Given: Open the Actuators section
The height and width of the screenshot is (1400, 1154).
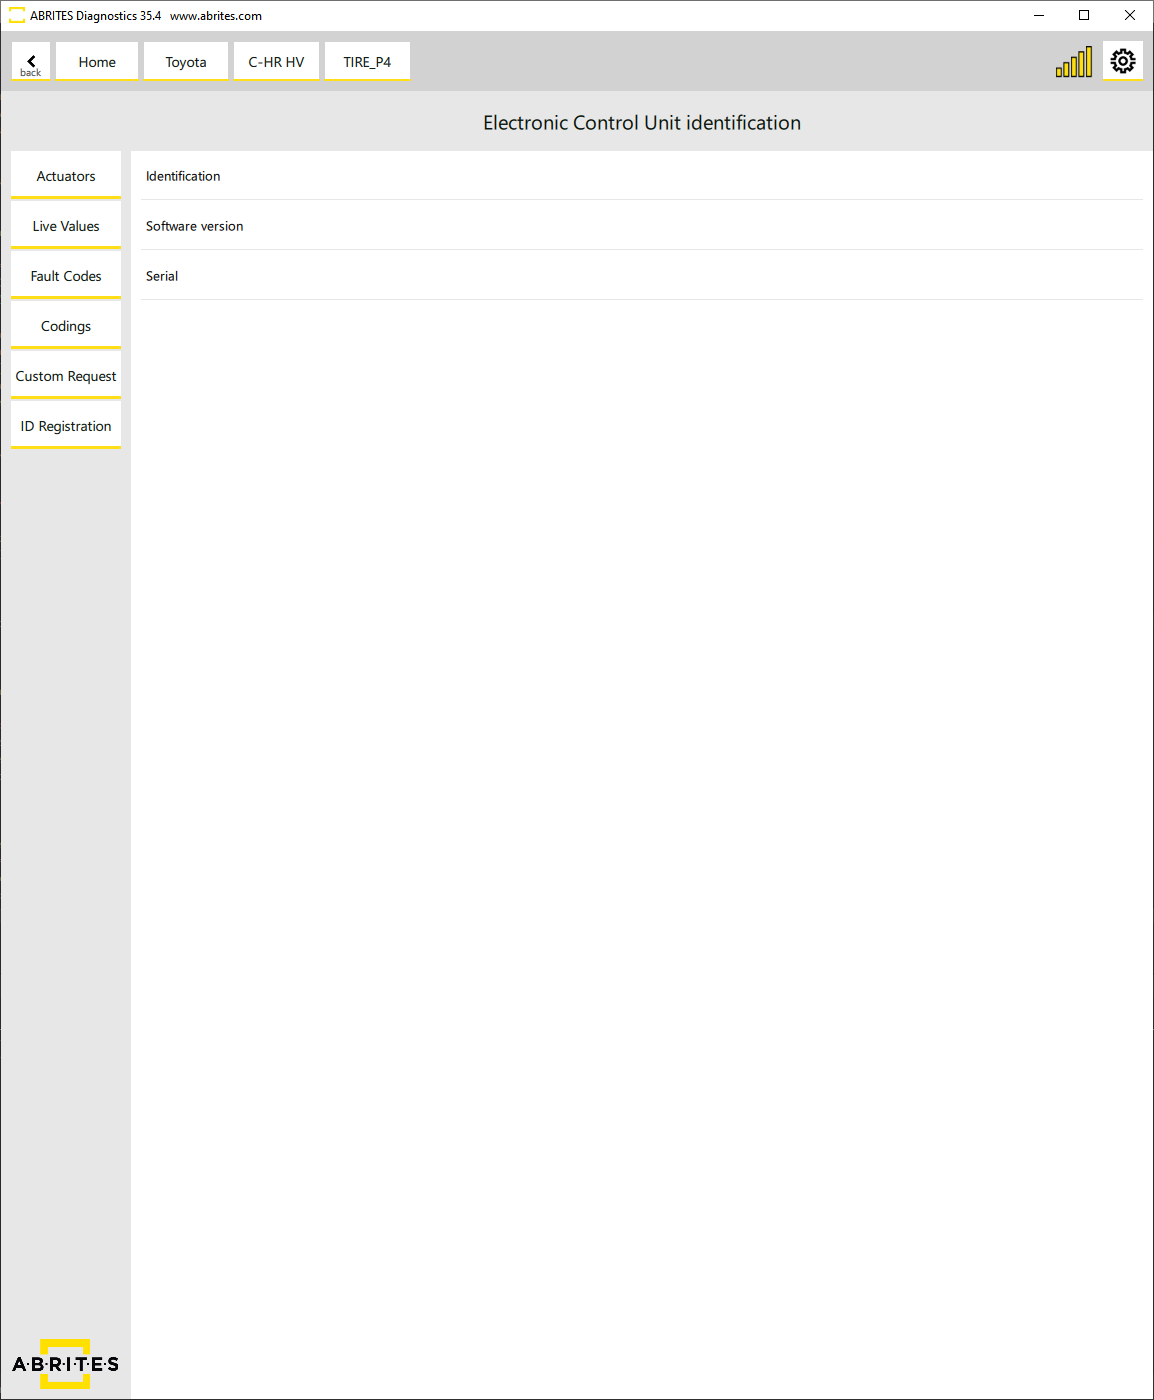Looking at the screenshot, I should (x=66, y=176).
